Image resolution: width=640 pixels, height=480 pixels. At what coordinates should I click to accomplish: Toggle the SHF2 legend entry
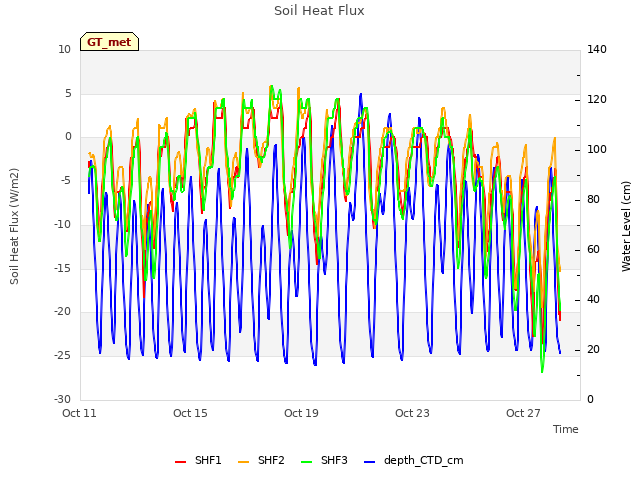point(261,460)
